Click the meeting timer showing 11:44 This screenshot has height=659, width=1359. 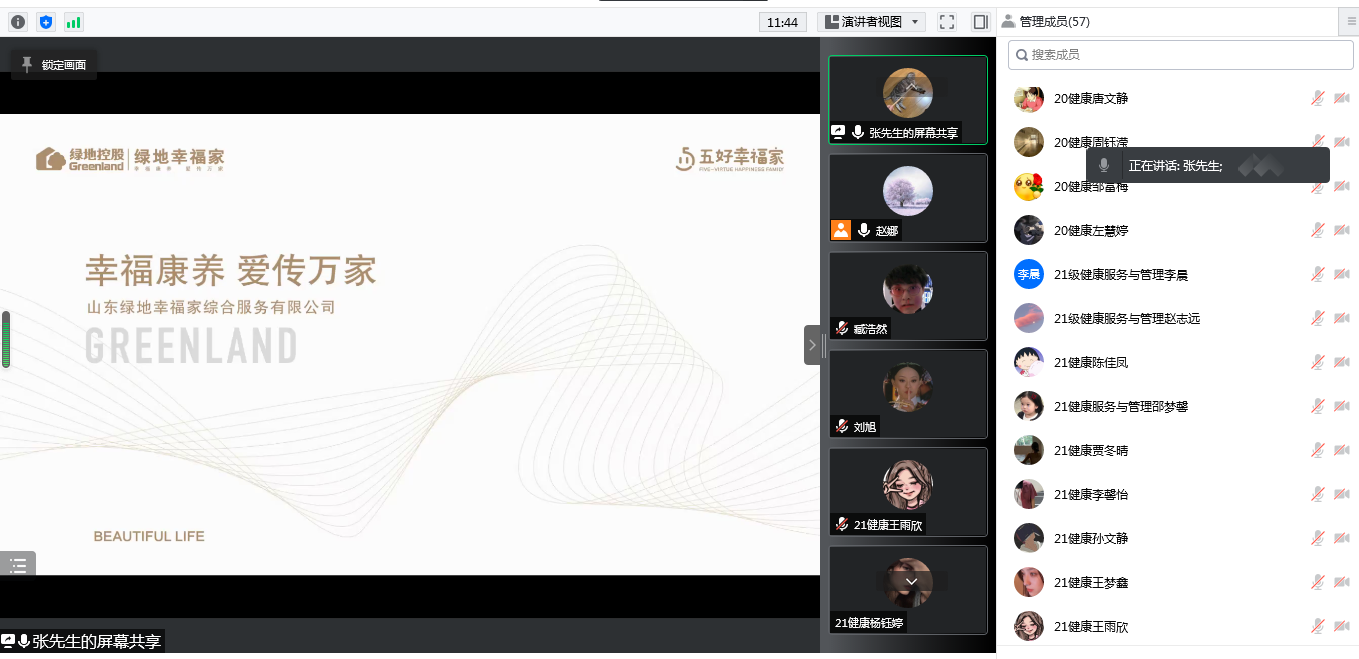(x=782, y=22)
